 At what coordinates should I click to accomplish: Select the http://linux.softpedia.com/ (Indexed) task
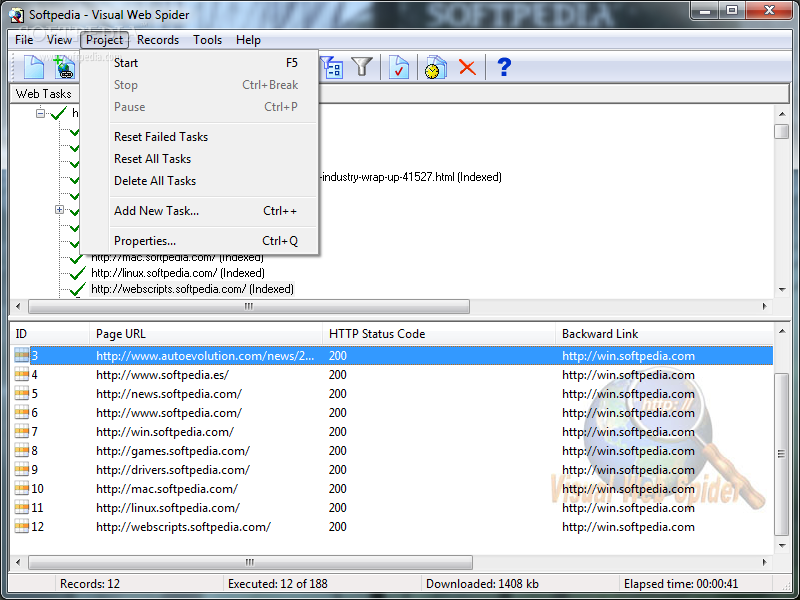(x=178, y=273)
